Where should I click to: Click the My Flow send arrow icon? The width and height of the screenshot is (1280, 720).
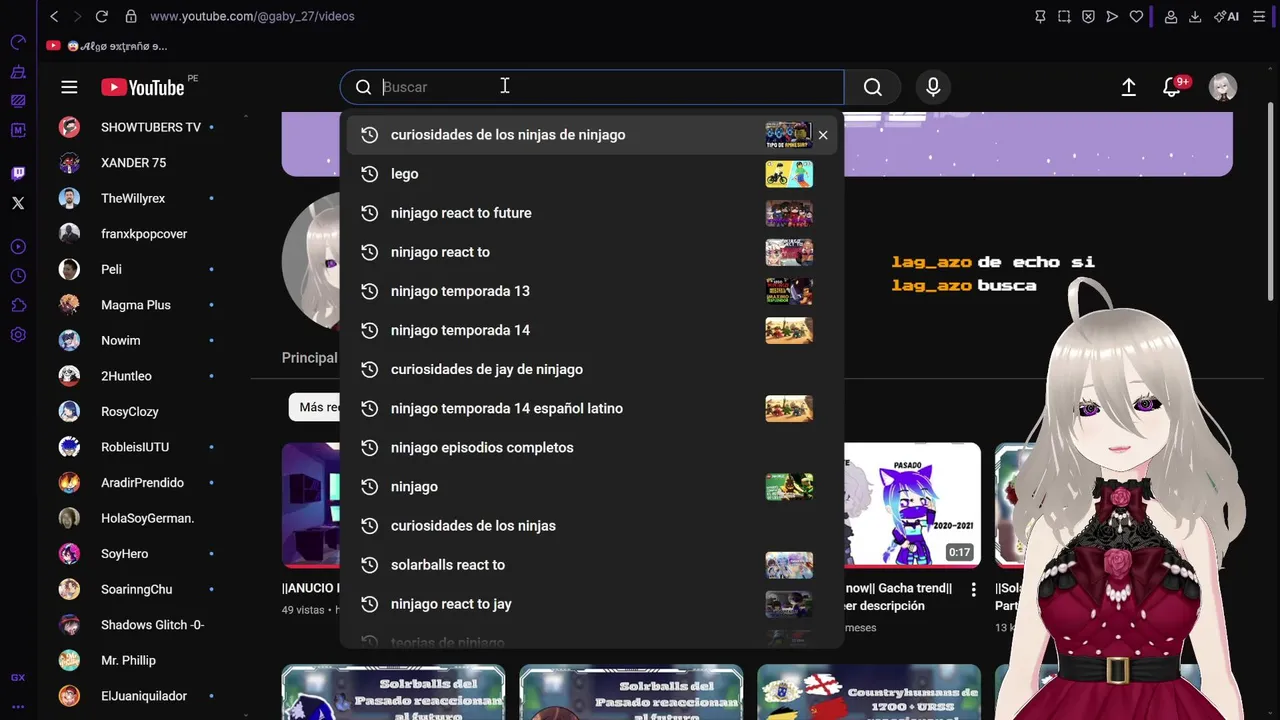1112,16
